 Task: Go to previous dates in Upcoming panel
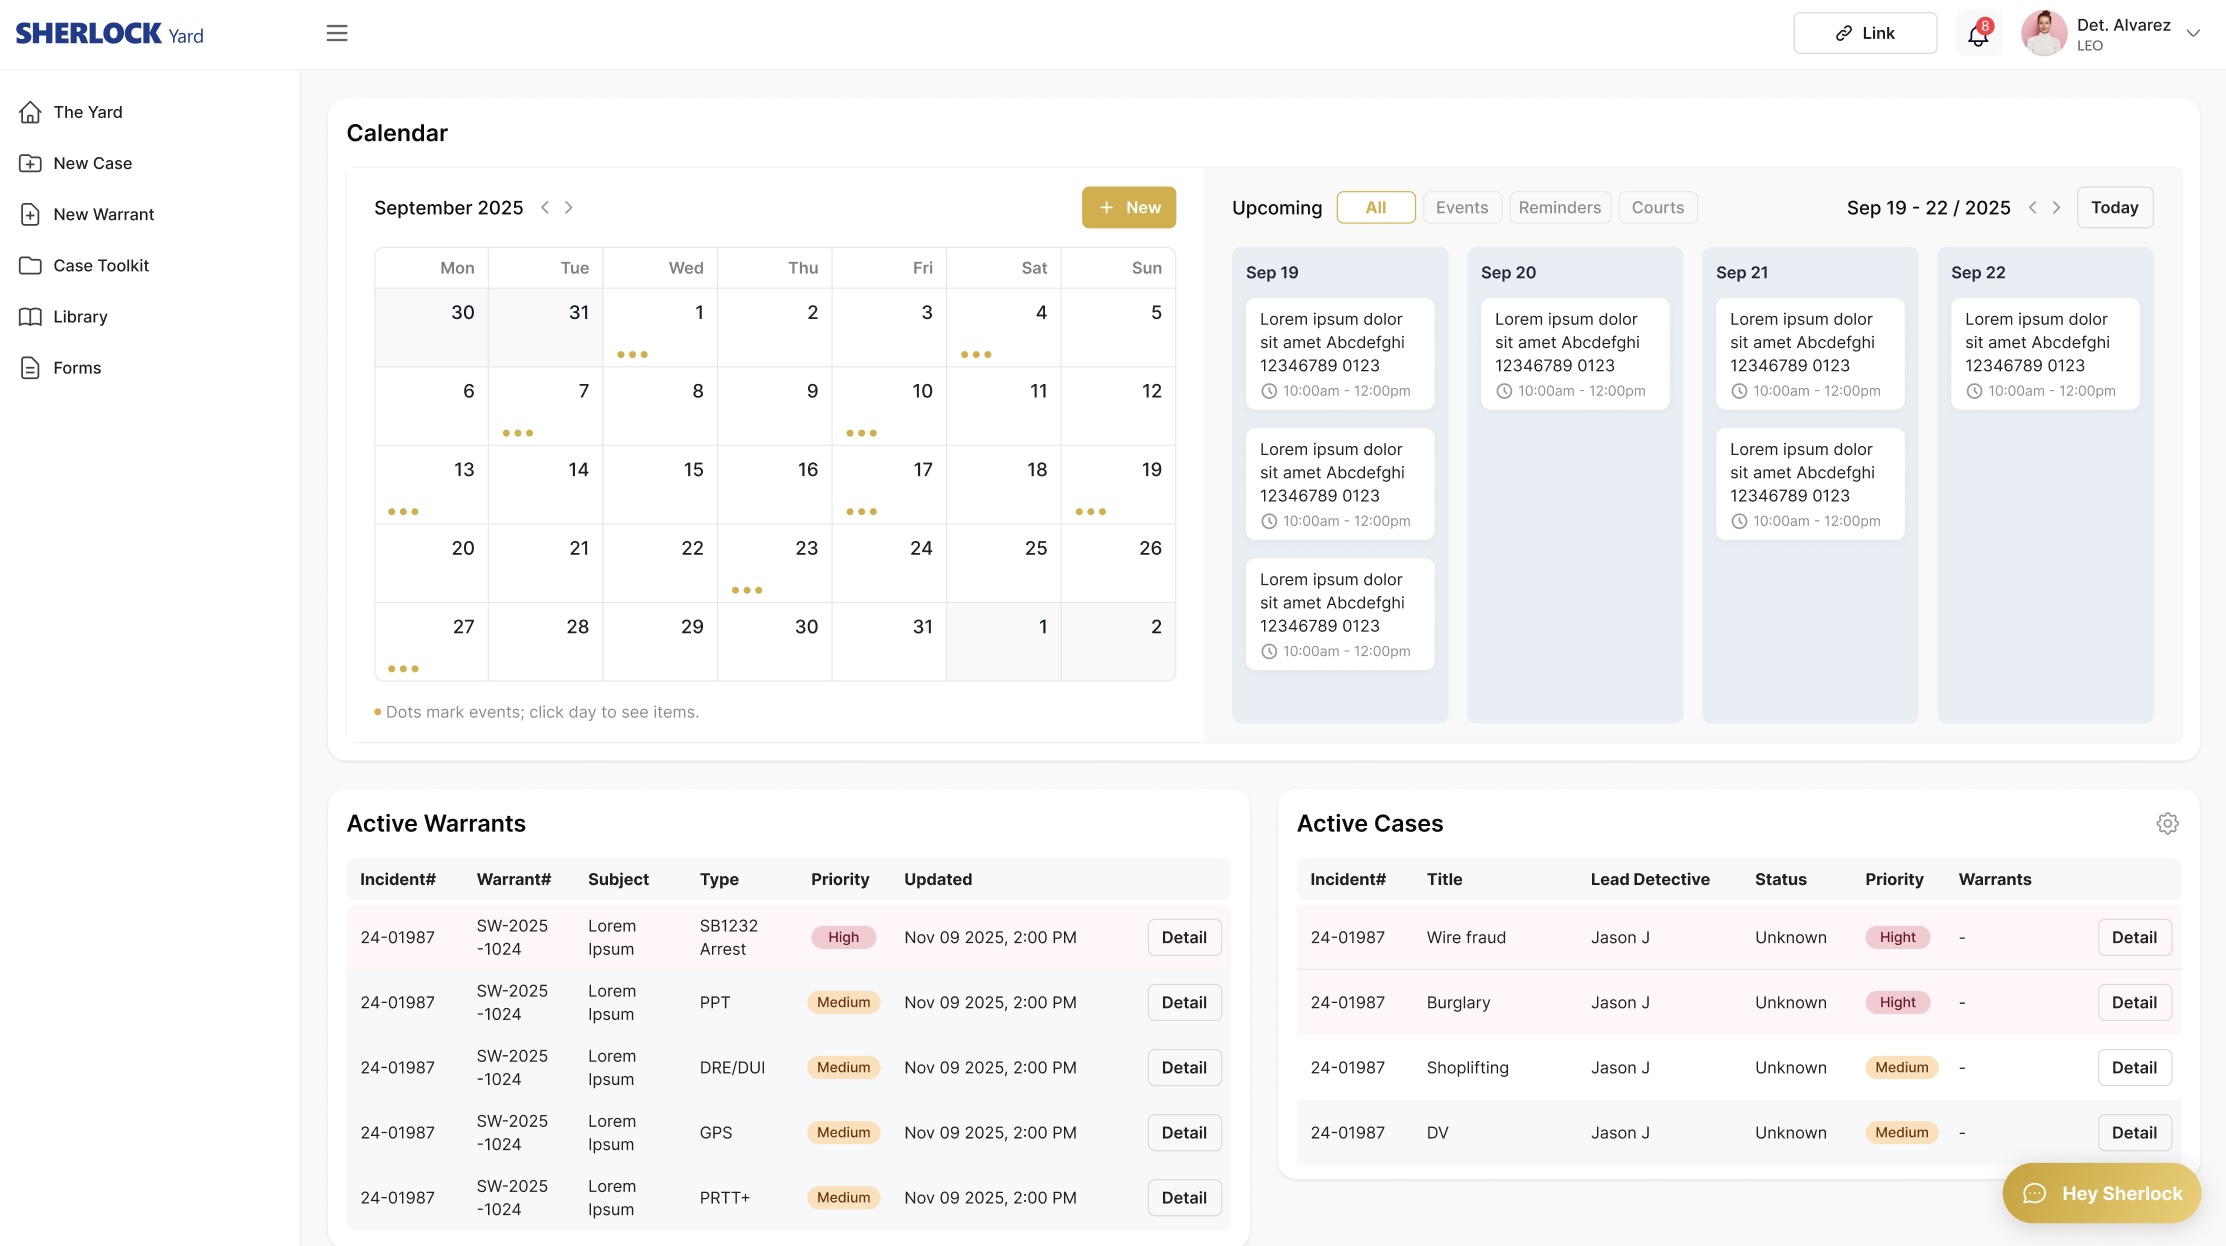click(2032, 207)
